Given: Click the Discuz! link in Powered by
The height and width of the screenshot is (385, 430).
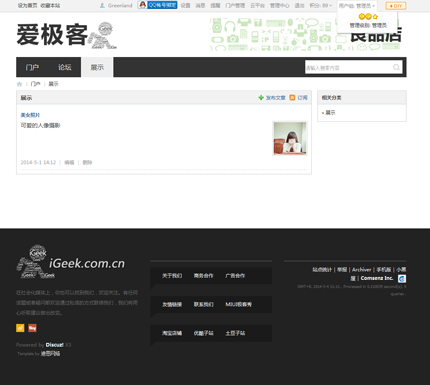Looking at the screenshot, I should click(54, 345).
